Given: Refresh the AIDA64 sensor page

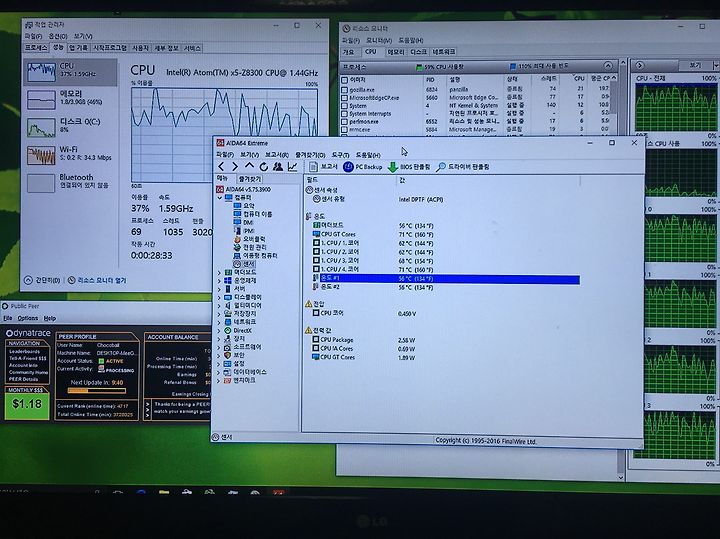Looking at the screenshot, I should (x=264, y=167).
